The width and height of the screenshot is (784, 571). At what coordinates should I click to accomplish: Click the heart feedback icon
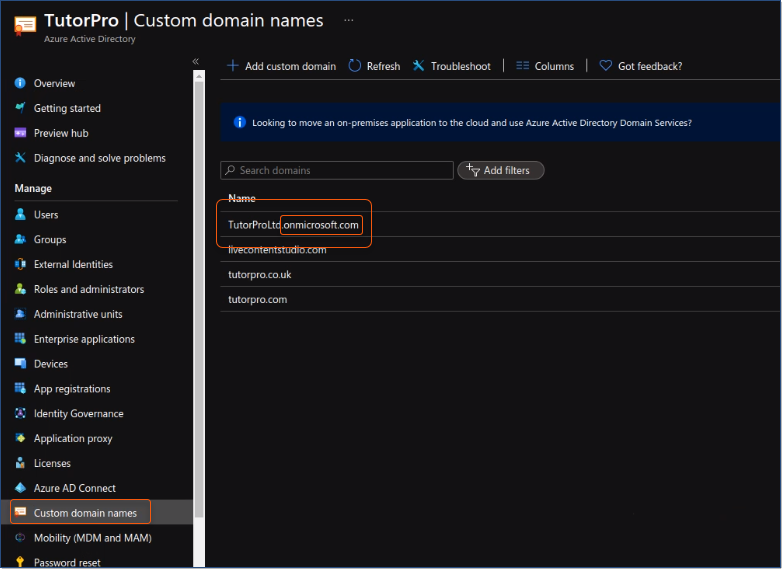pyautogui.click(x=606, y=66)
